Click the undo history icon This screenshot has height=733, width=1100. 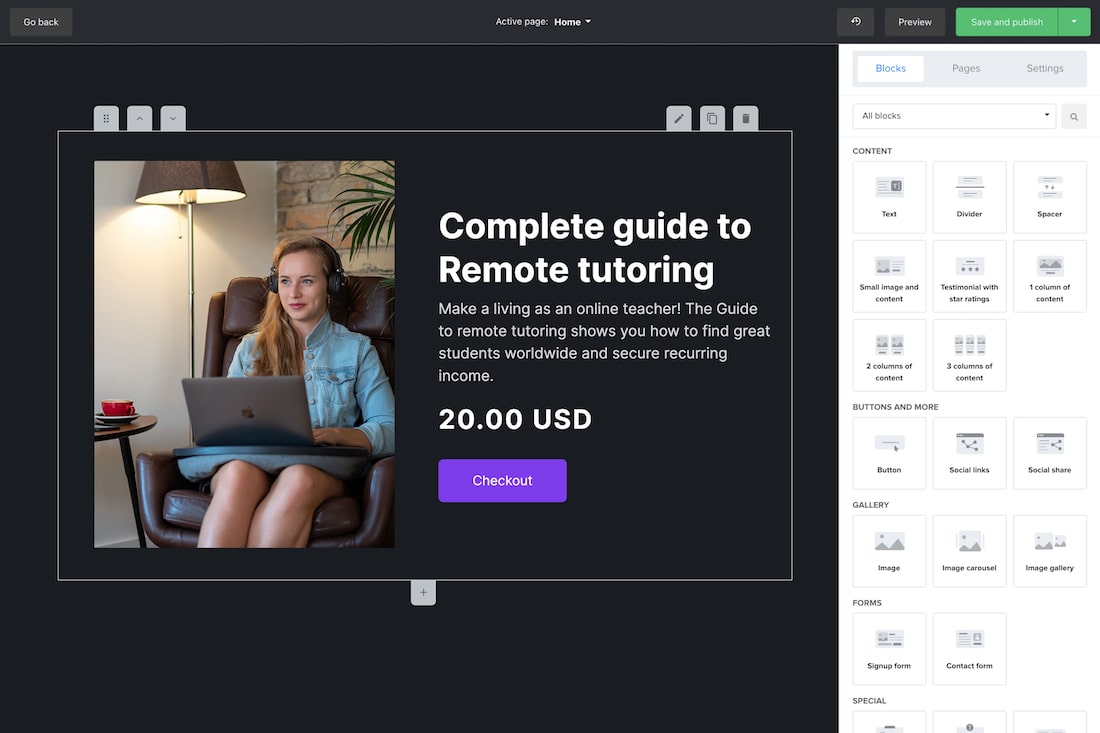pyautogui.click(x=855, y=22)
